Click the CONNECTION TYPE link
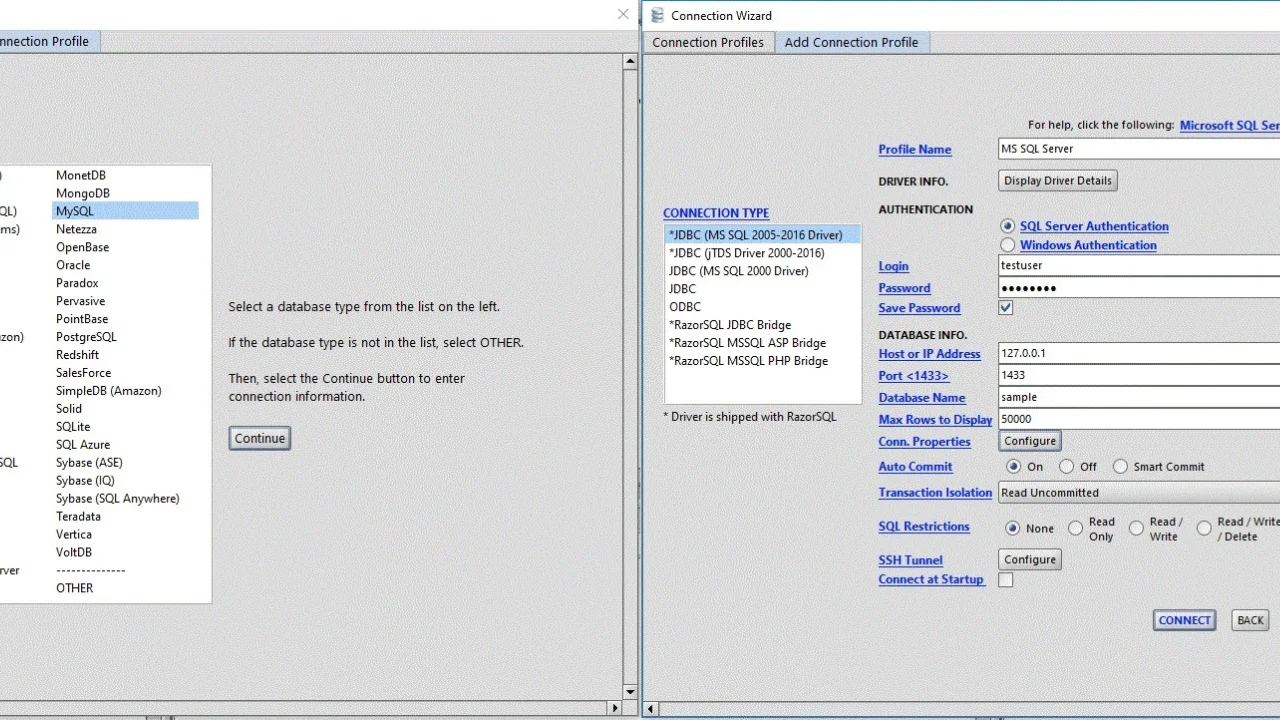 click(x=716, y=213)
